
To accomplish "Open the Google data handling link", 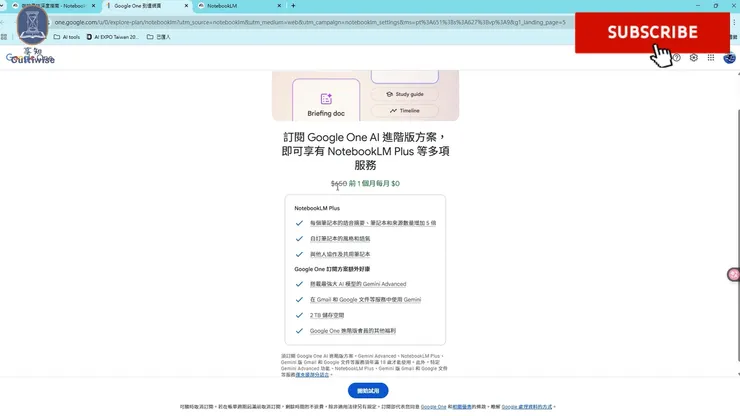I will pyautogui.click(x=527, y=407).
